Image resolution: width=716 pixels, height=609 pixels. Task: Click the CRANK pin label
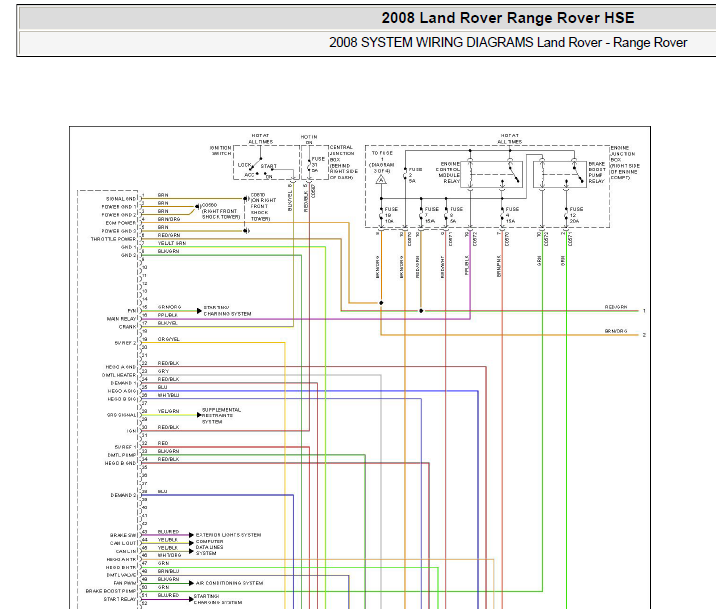pyautogui.click(x=127, y=327)
